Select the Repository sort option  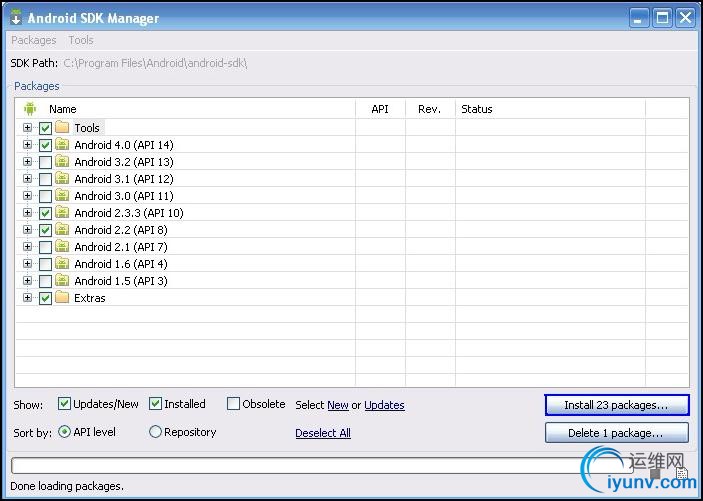[155, 432]
